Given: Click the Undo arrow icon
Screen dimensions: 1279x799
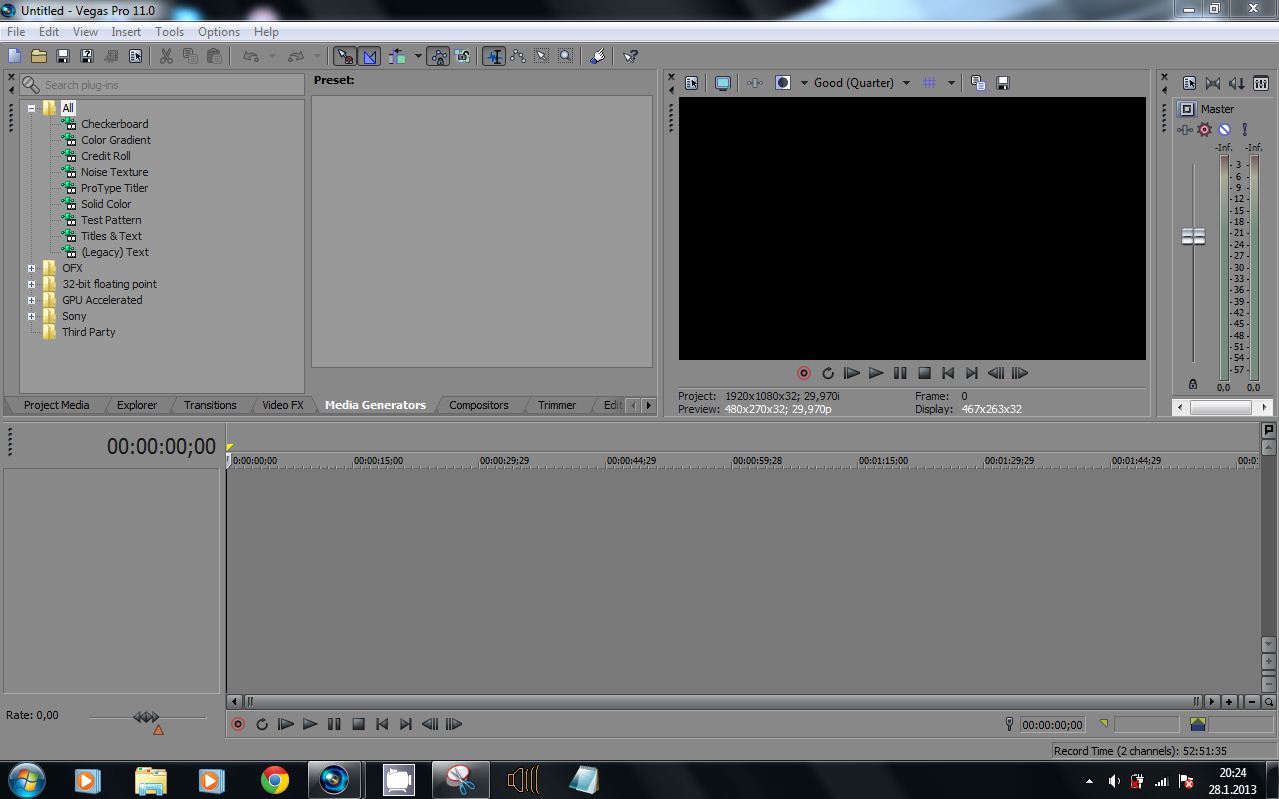Looking at the screenshot, I should click(252, 56).
